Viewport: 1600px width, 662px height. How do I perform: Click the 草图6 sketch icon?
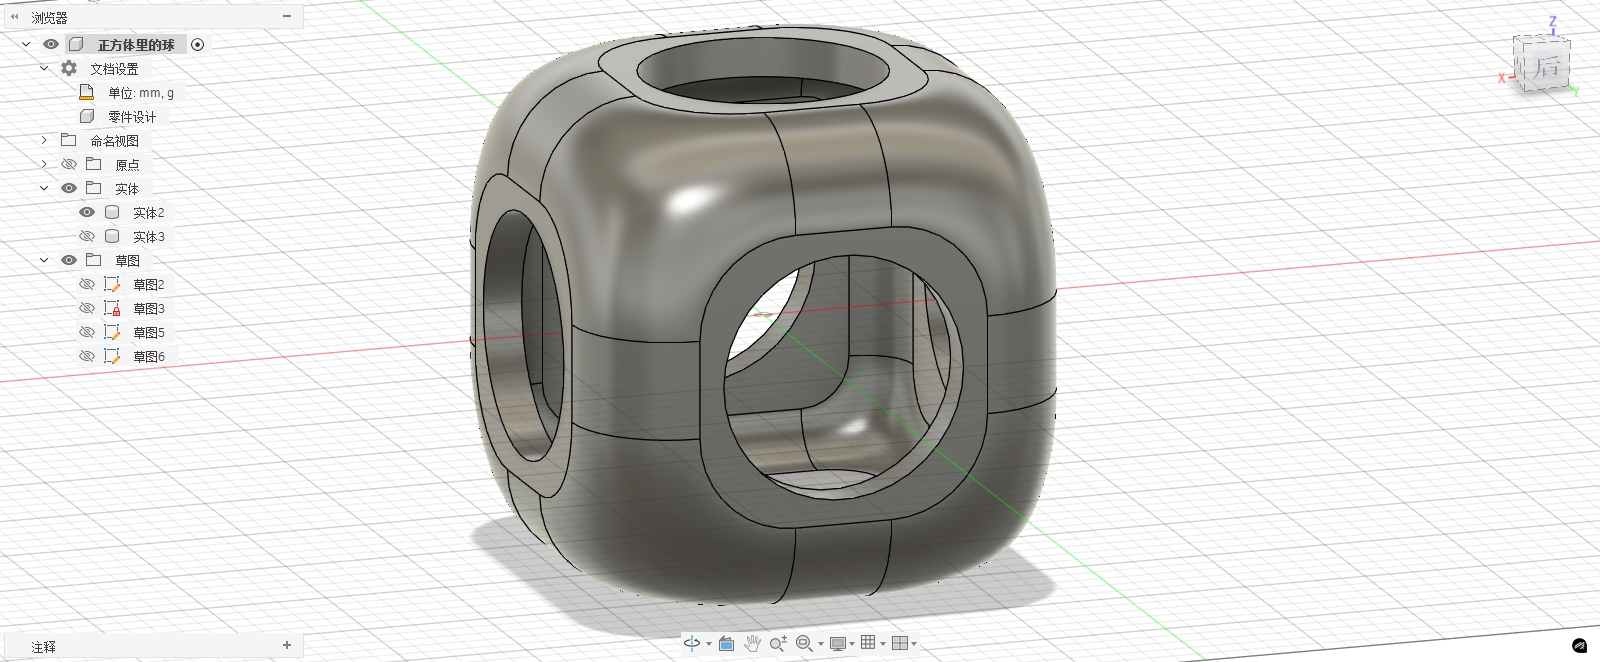tap(112, 356)
